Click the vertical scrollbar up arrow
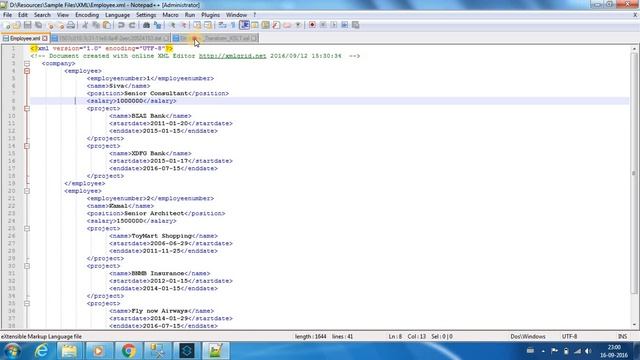Viewport: 640px width, 360px height. tap(634, 49)
